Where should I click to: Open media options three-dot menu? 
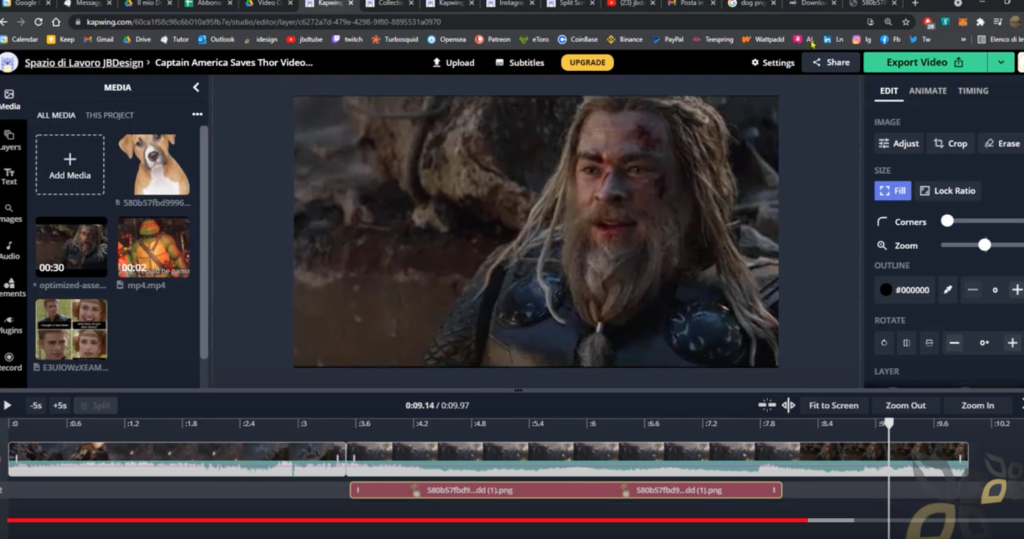point(197,114)
